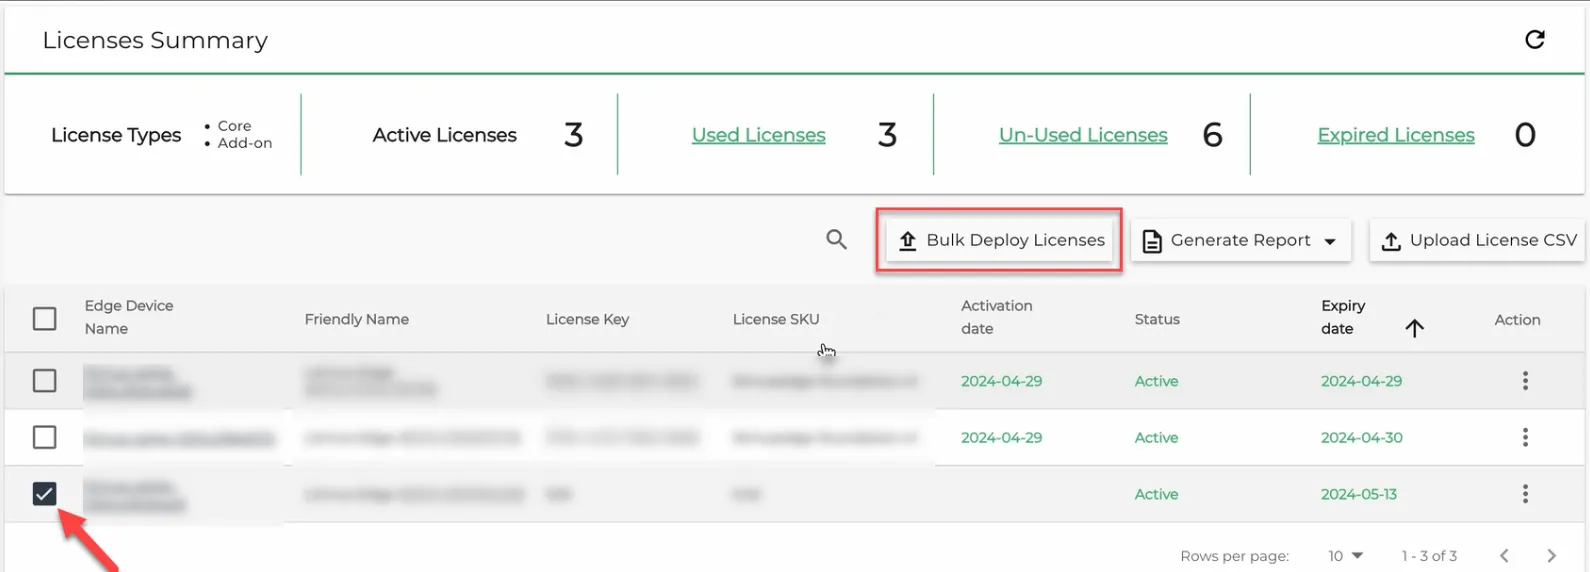
Task: Click Bulk Deploy Licenses button
Action: point(1000,240)
